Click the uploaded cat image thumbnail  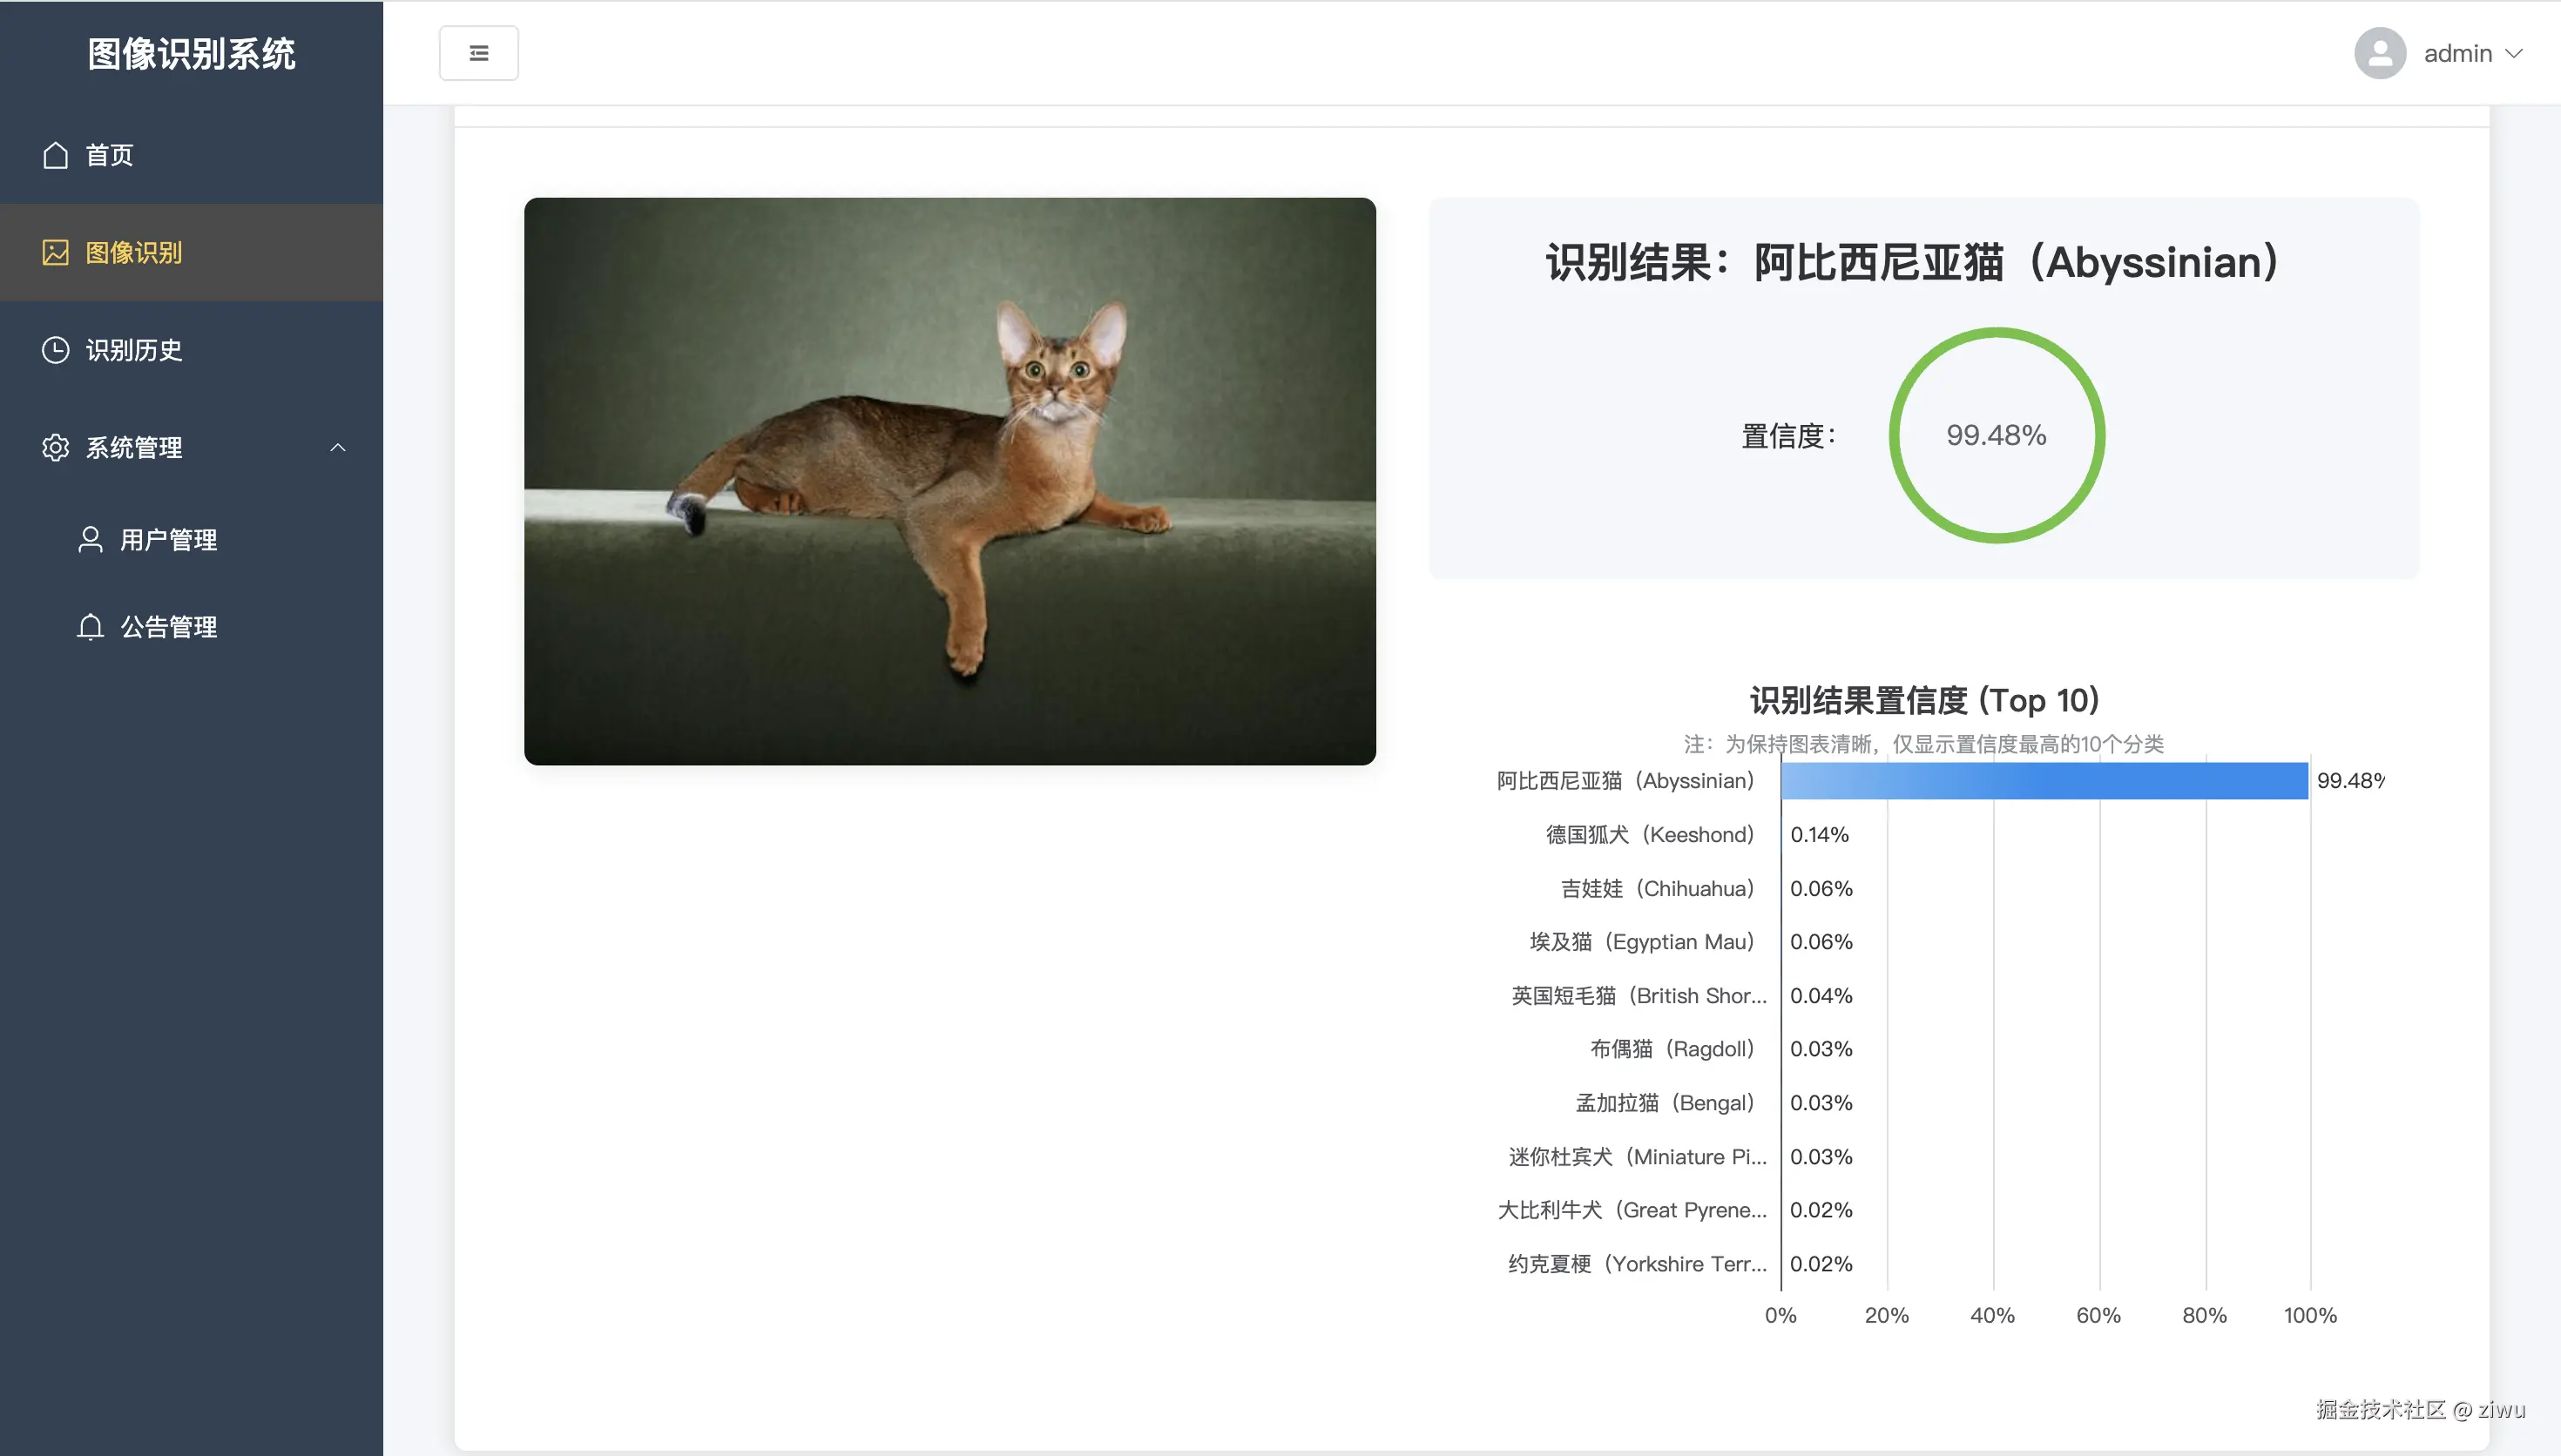pos(949,480)
